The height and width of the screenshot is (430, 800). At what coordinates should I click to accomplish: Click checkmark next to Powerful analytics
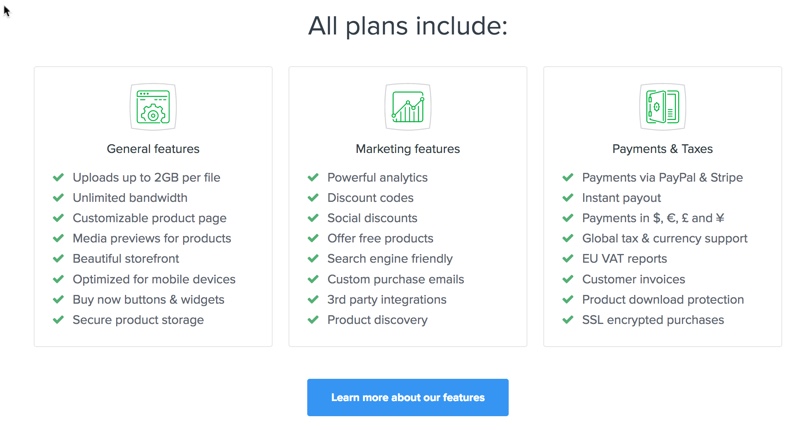pos(313,178)
